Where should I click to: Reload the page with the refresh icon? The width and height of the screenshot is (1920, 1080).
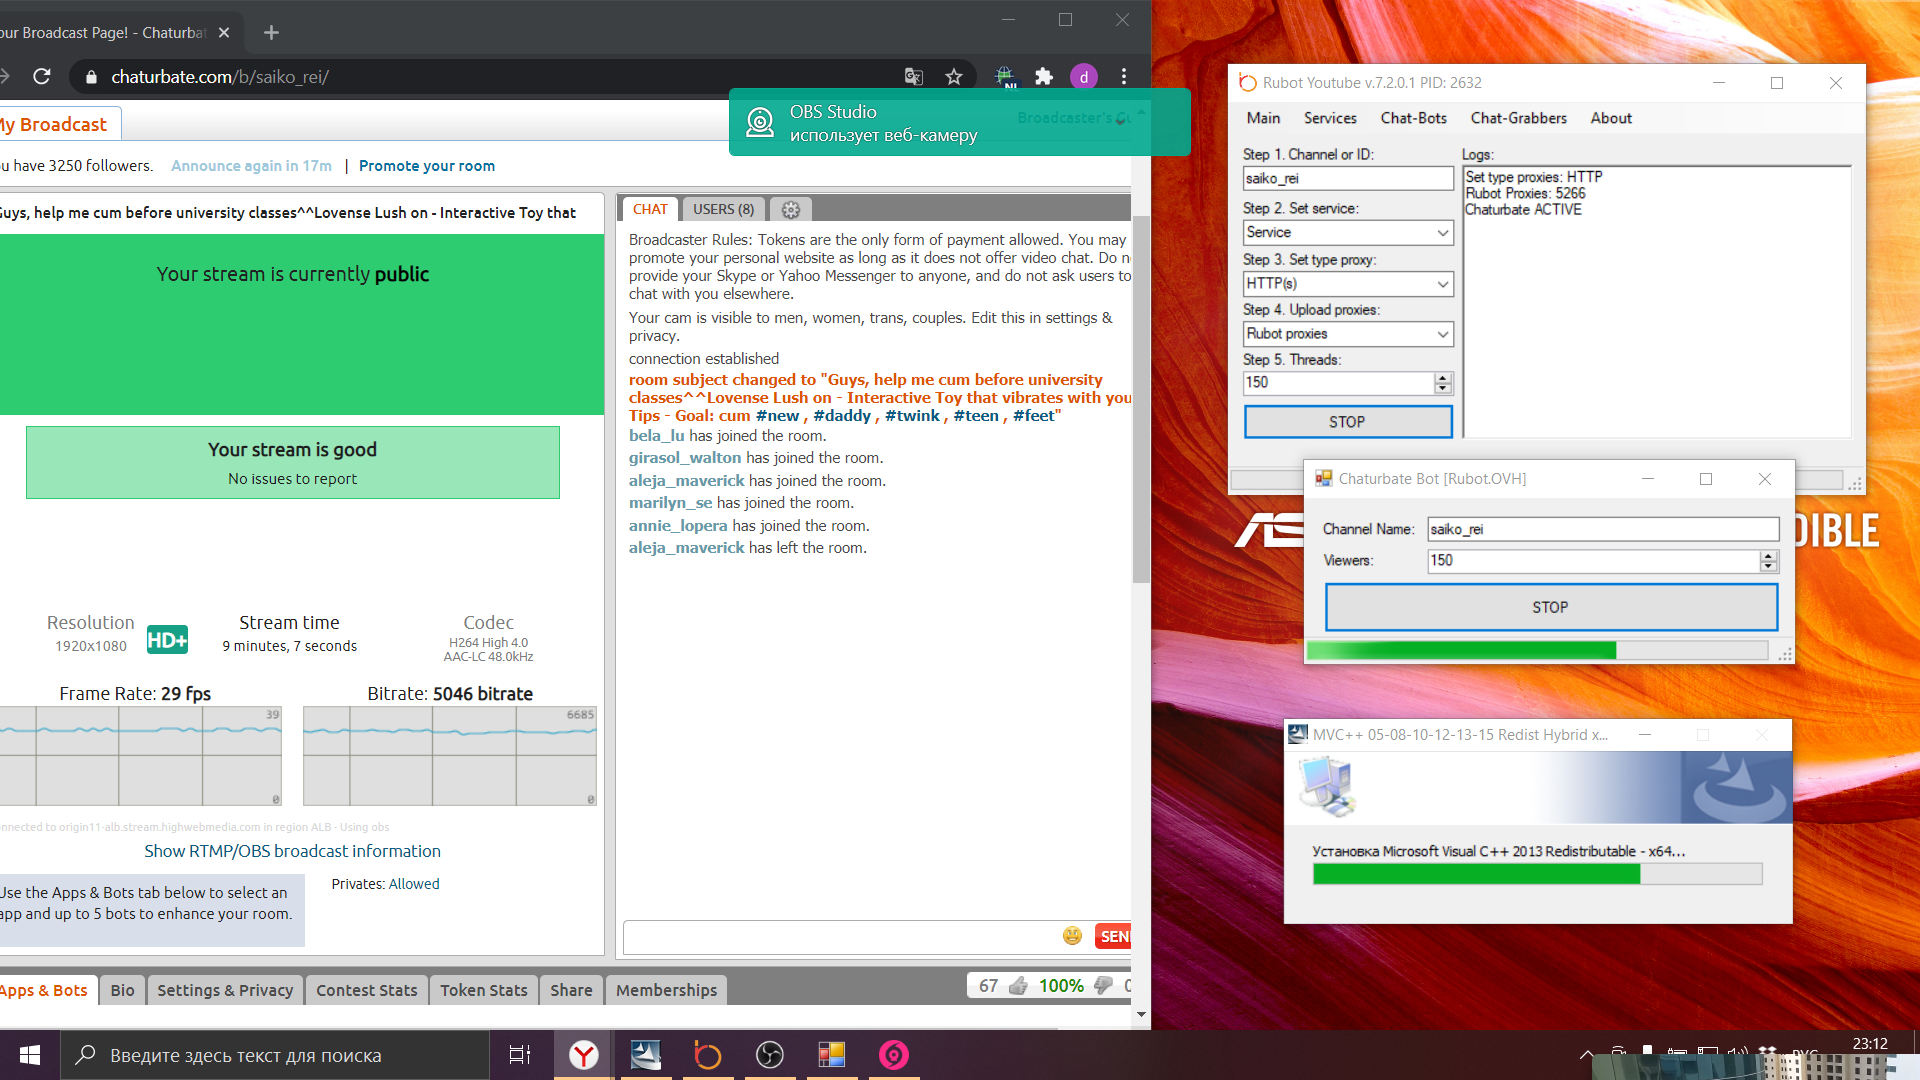coord(42,76)
